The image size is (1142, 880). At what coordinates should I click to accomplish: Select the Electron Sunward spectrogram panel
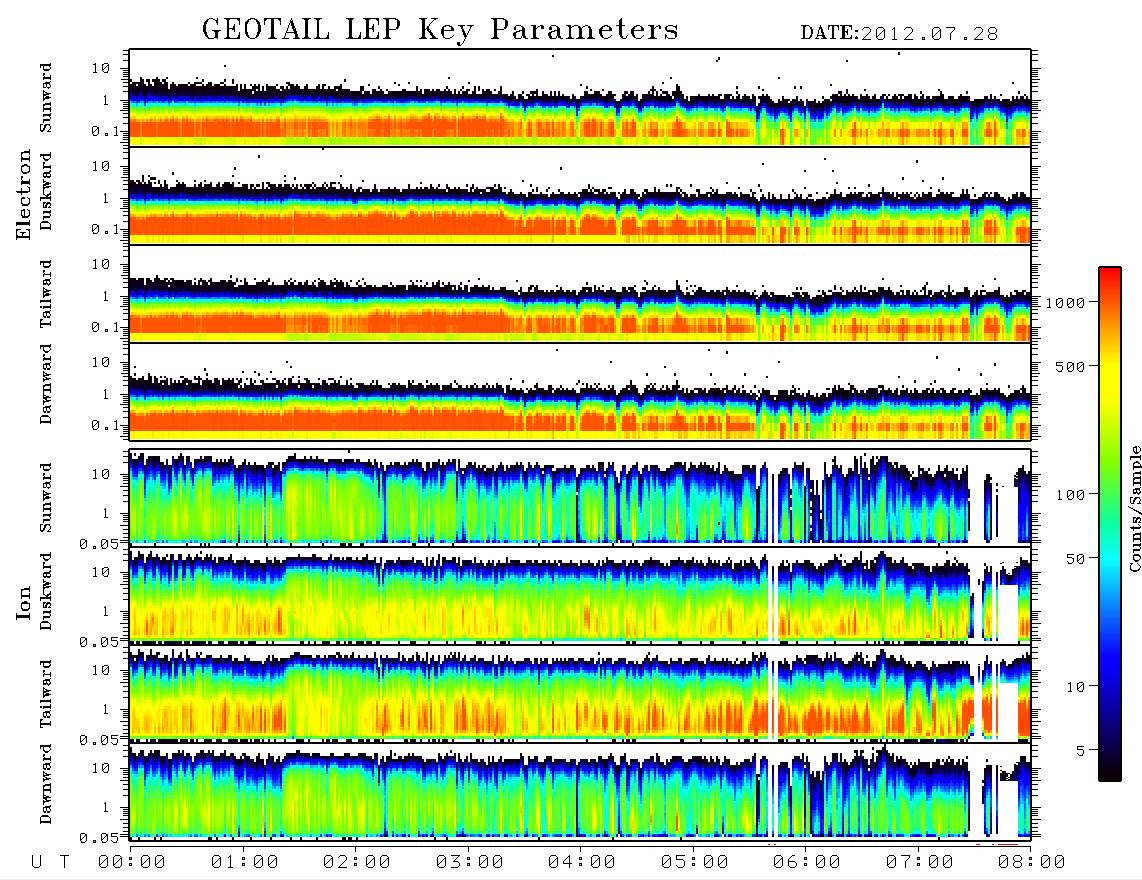(580, 98)
